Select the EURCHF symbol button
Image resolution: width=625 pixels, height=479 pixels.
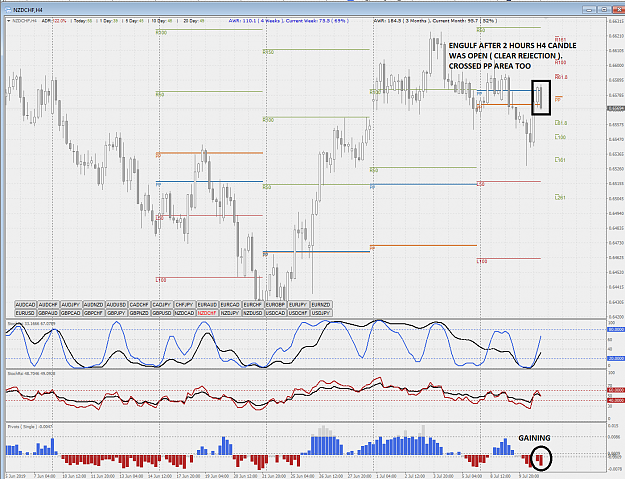253,304
